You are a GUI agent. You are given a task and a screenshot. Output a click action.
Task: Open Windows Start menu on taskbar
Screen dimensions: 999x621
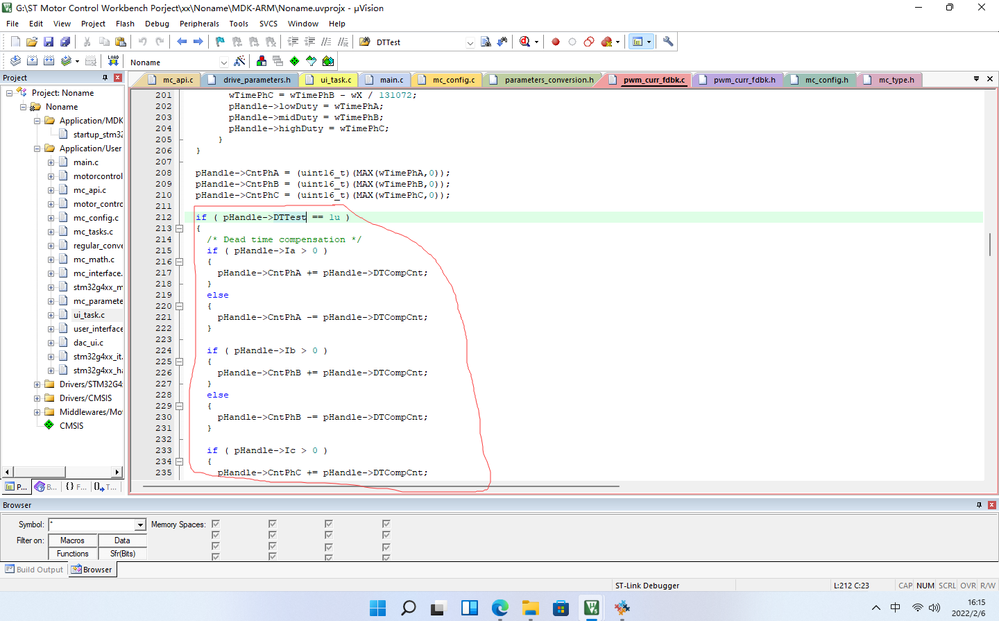378,608
